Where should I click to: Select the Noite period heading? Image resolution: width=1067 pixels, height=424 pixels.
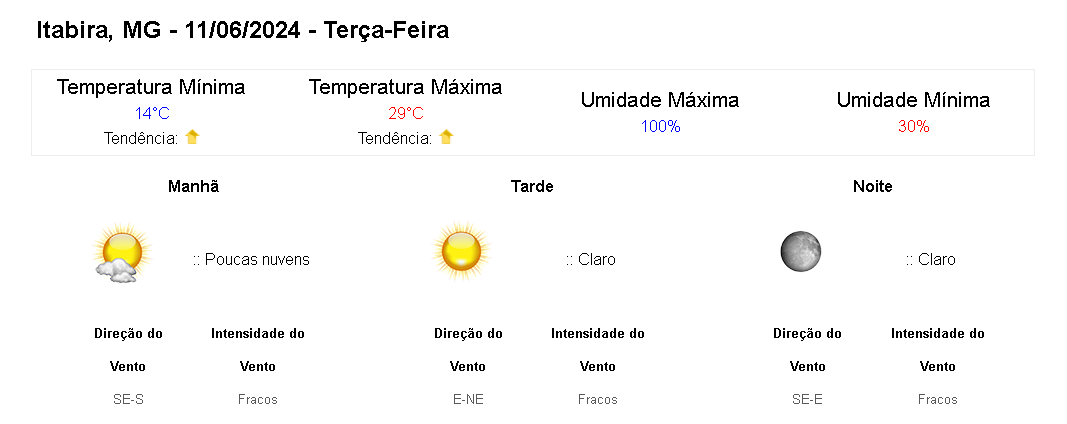tap(873, 186)
